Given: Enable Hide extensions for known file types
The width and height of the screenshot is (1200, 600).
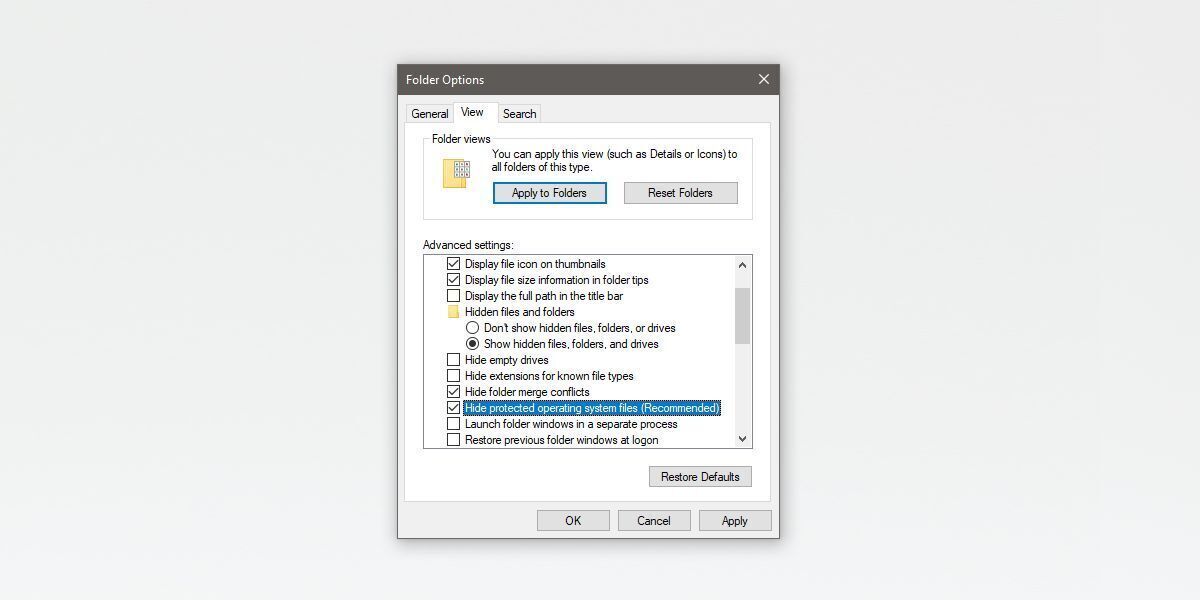Looking at the screenshot, I should (x=454, y=376).
